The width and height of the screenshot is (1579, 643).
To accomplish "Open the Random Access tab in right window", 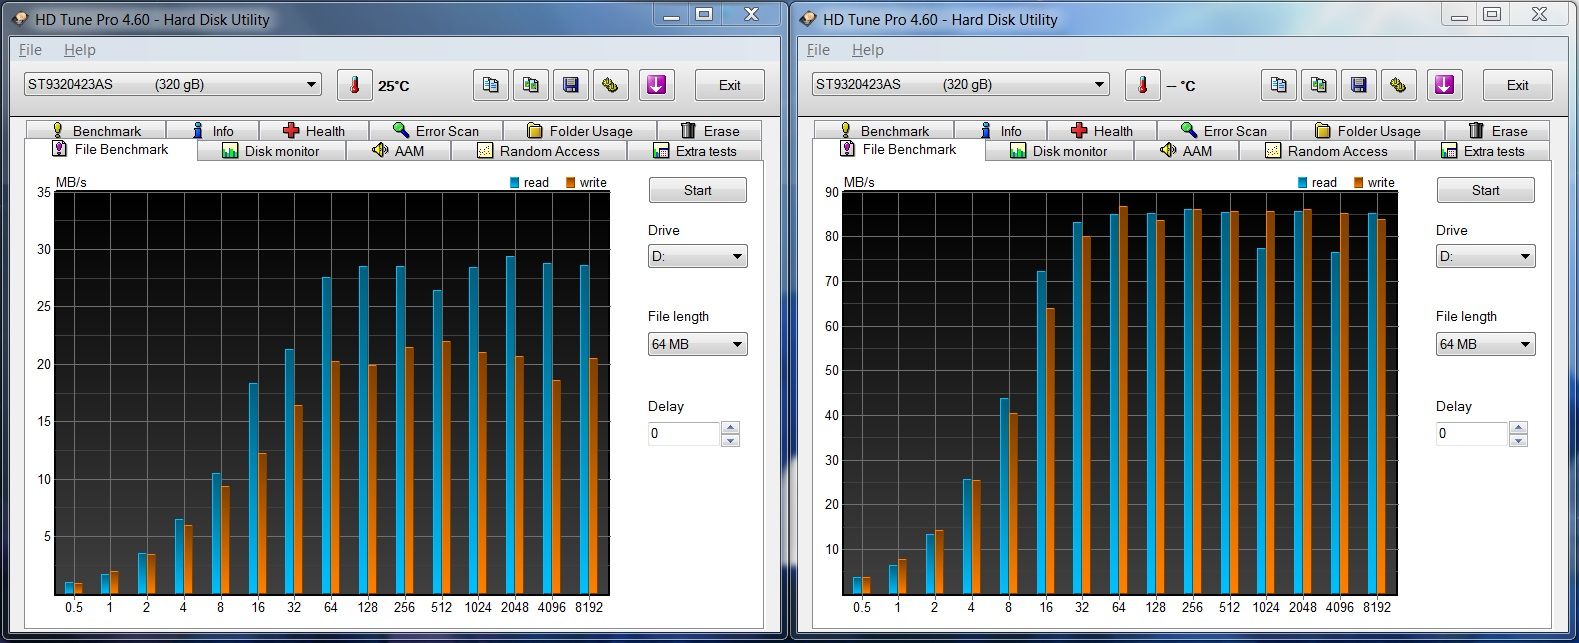I will coord(1326,151).
